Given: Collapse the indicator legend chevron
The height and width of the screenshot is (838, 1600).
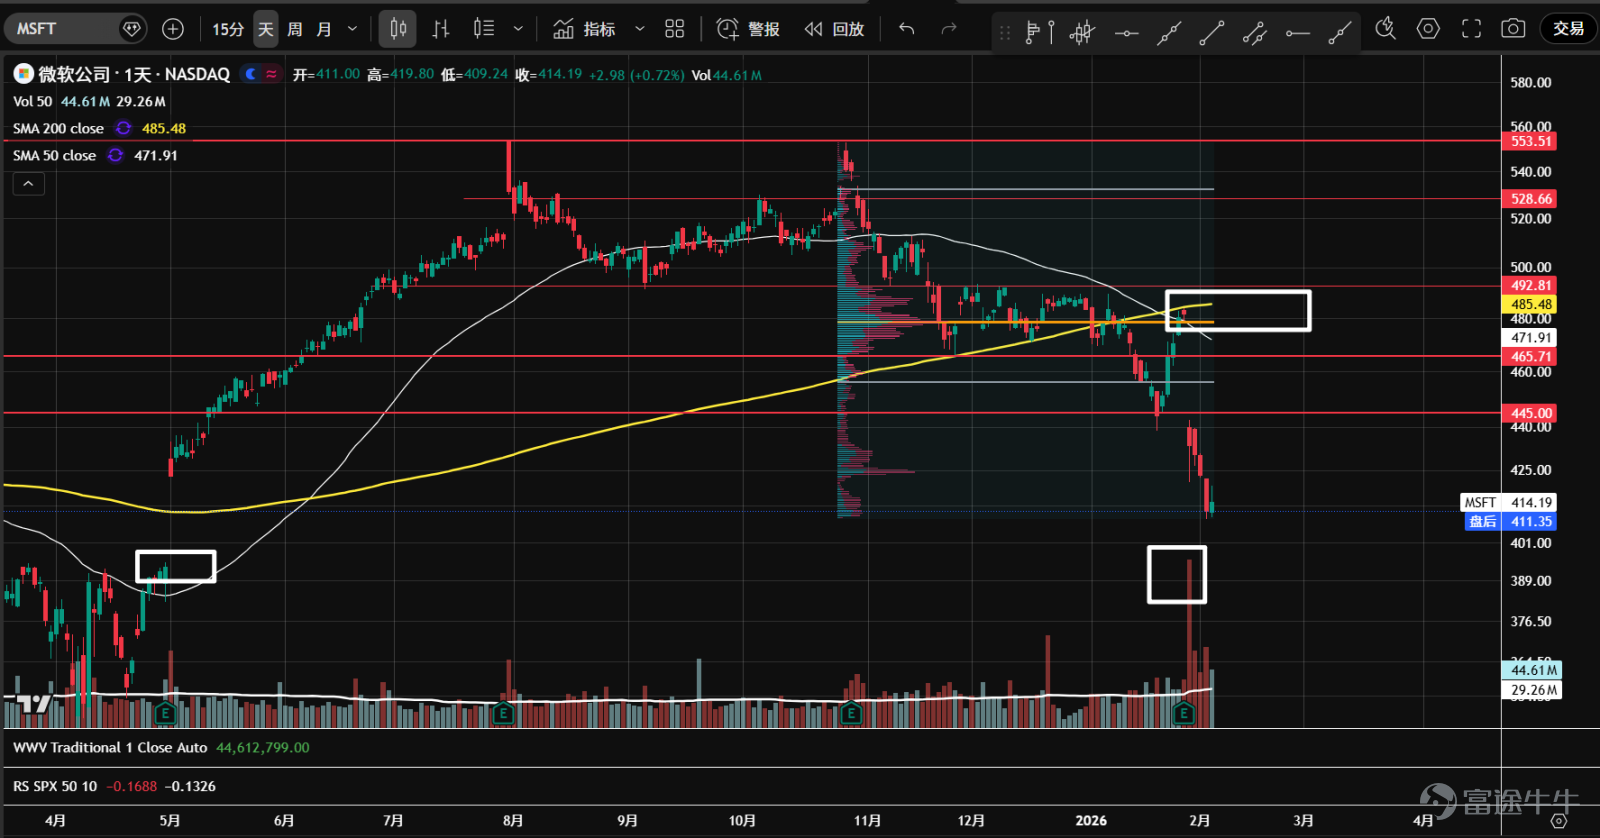Looking at the screenshot, I should tap(28, 184).
